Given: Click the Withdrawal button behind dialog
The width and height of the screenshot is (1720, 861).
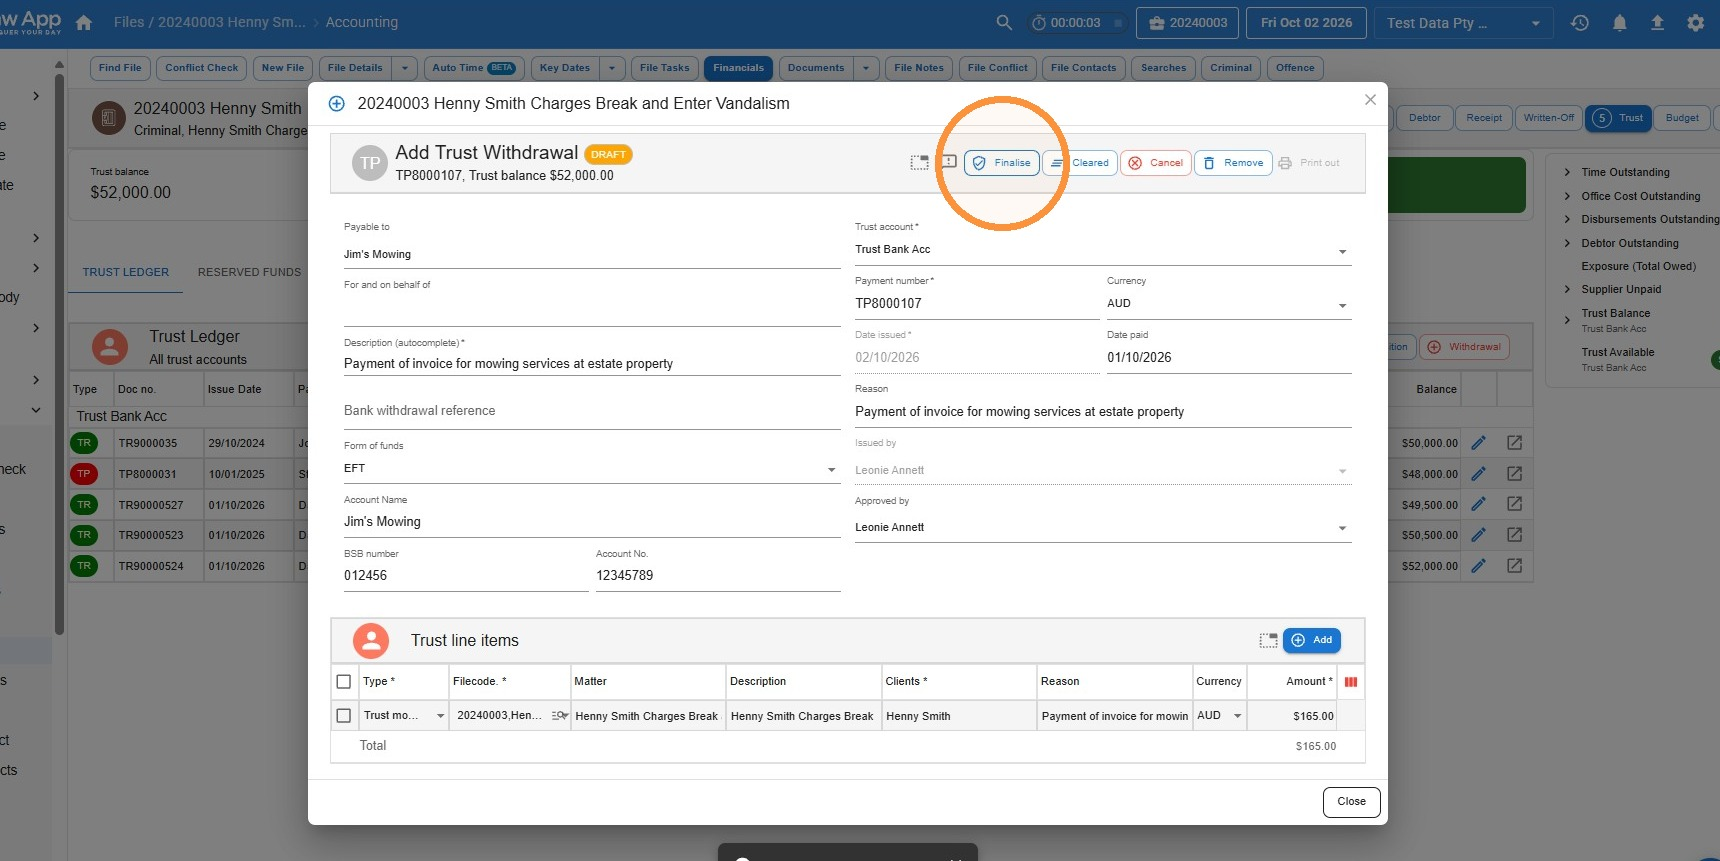Looking at the screenshot, I should [1464, 347].
